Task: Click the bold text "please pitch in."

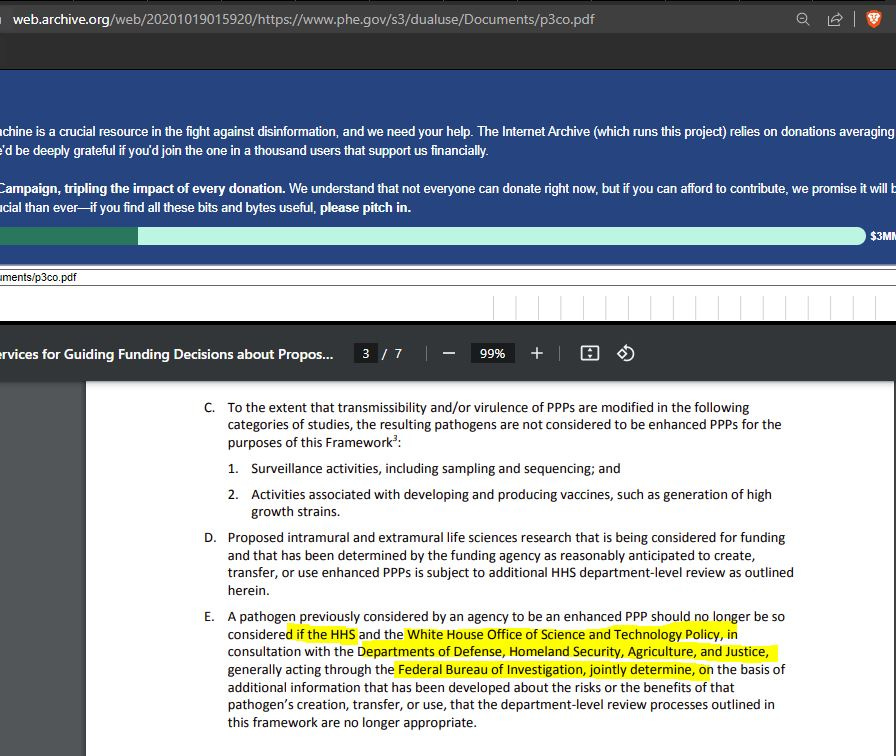Action: tap(365, 207)
